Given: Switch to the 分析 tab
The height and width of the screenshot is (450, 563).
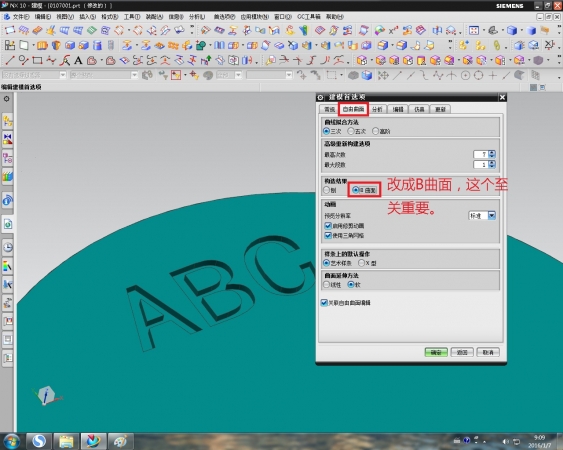Looking at the screenshot, I should 377,109.
